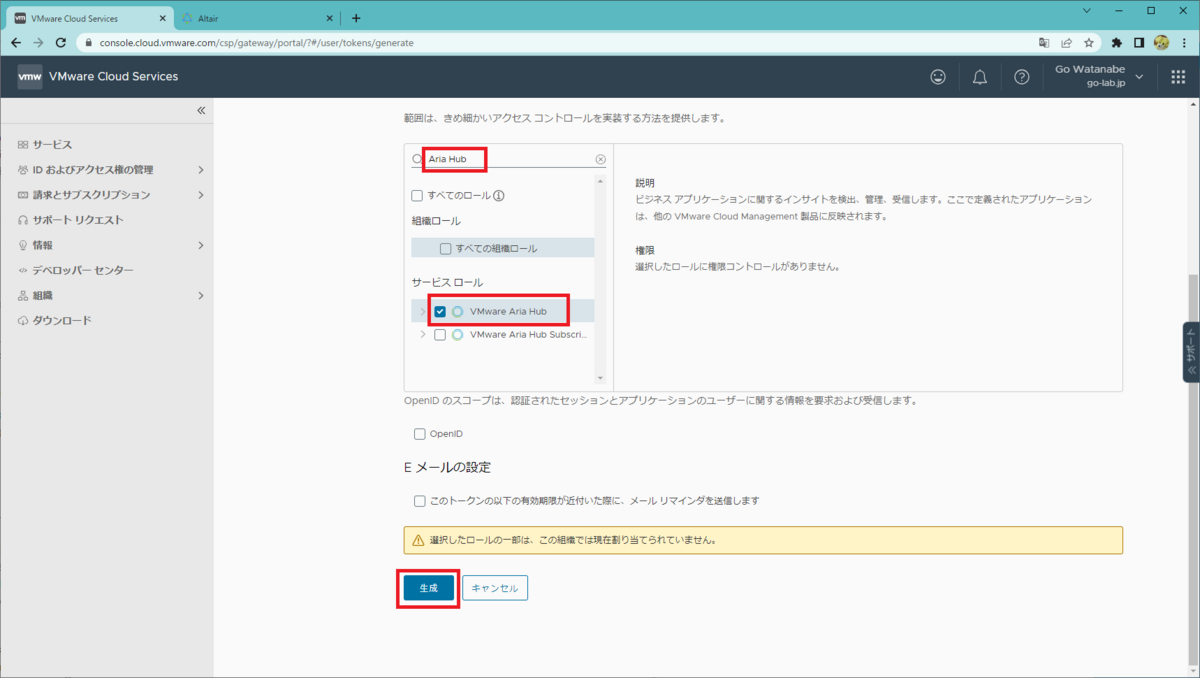Open the notifications bell

[x=980, y=77]
